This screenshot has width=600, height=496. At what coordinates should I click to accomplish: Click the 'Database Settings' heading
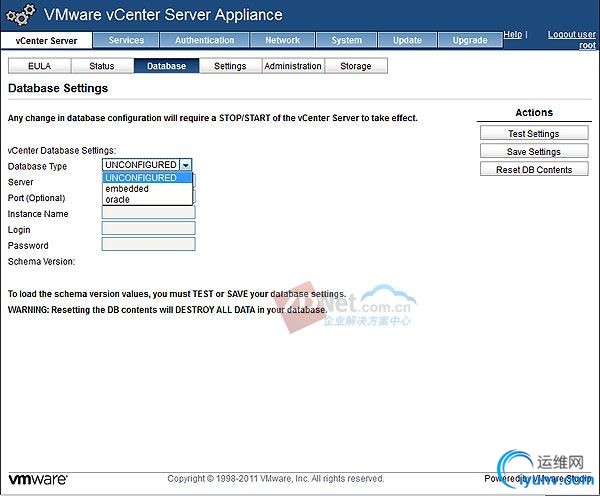[x=58, y=88]
